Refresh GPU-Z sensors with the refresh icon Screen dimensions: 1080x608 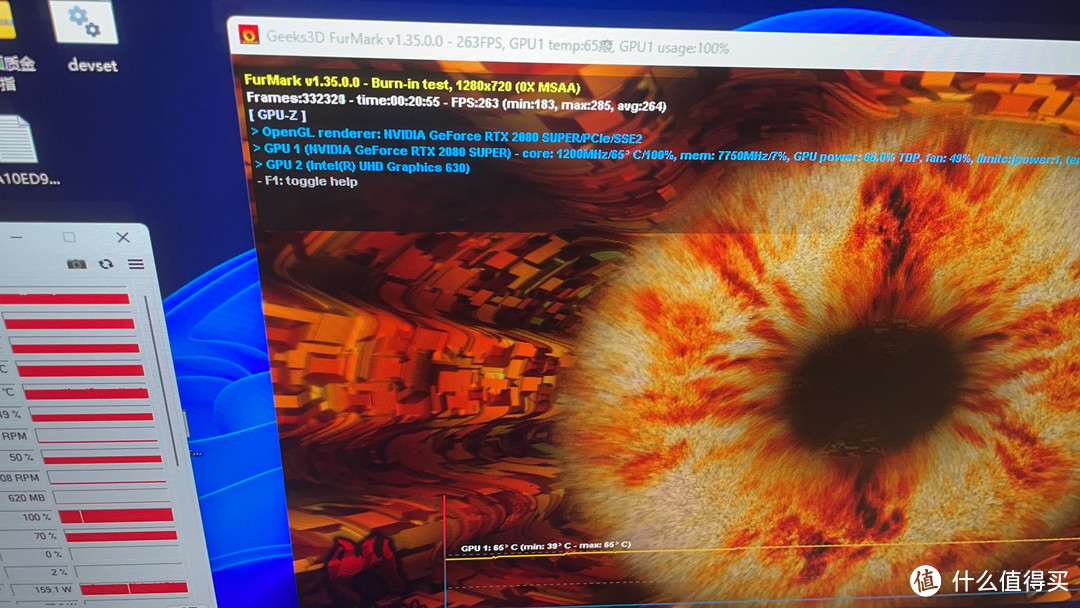click(x=106, y=264)
